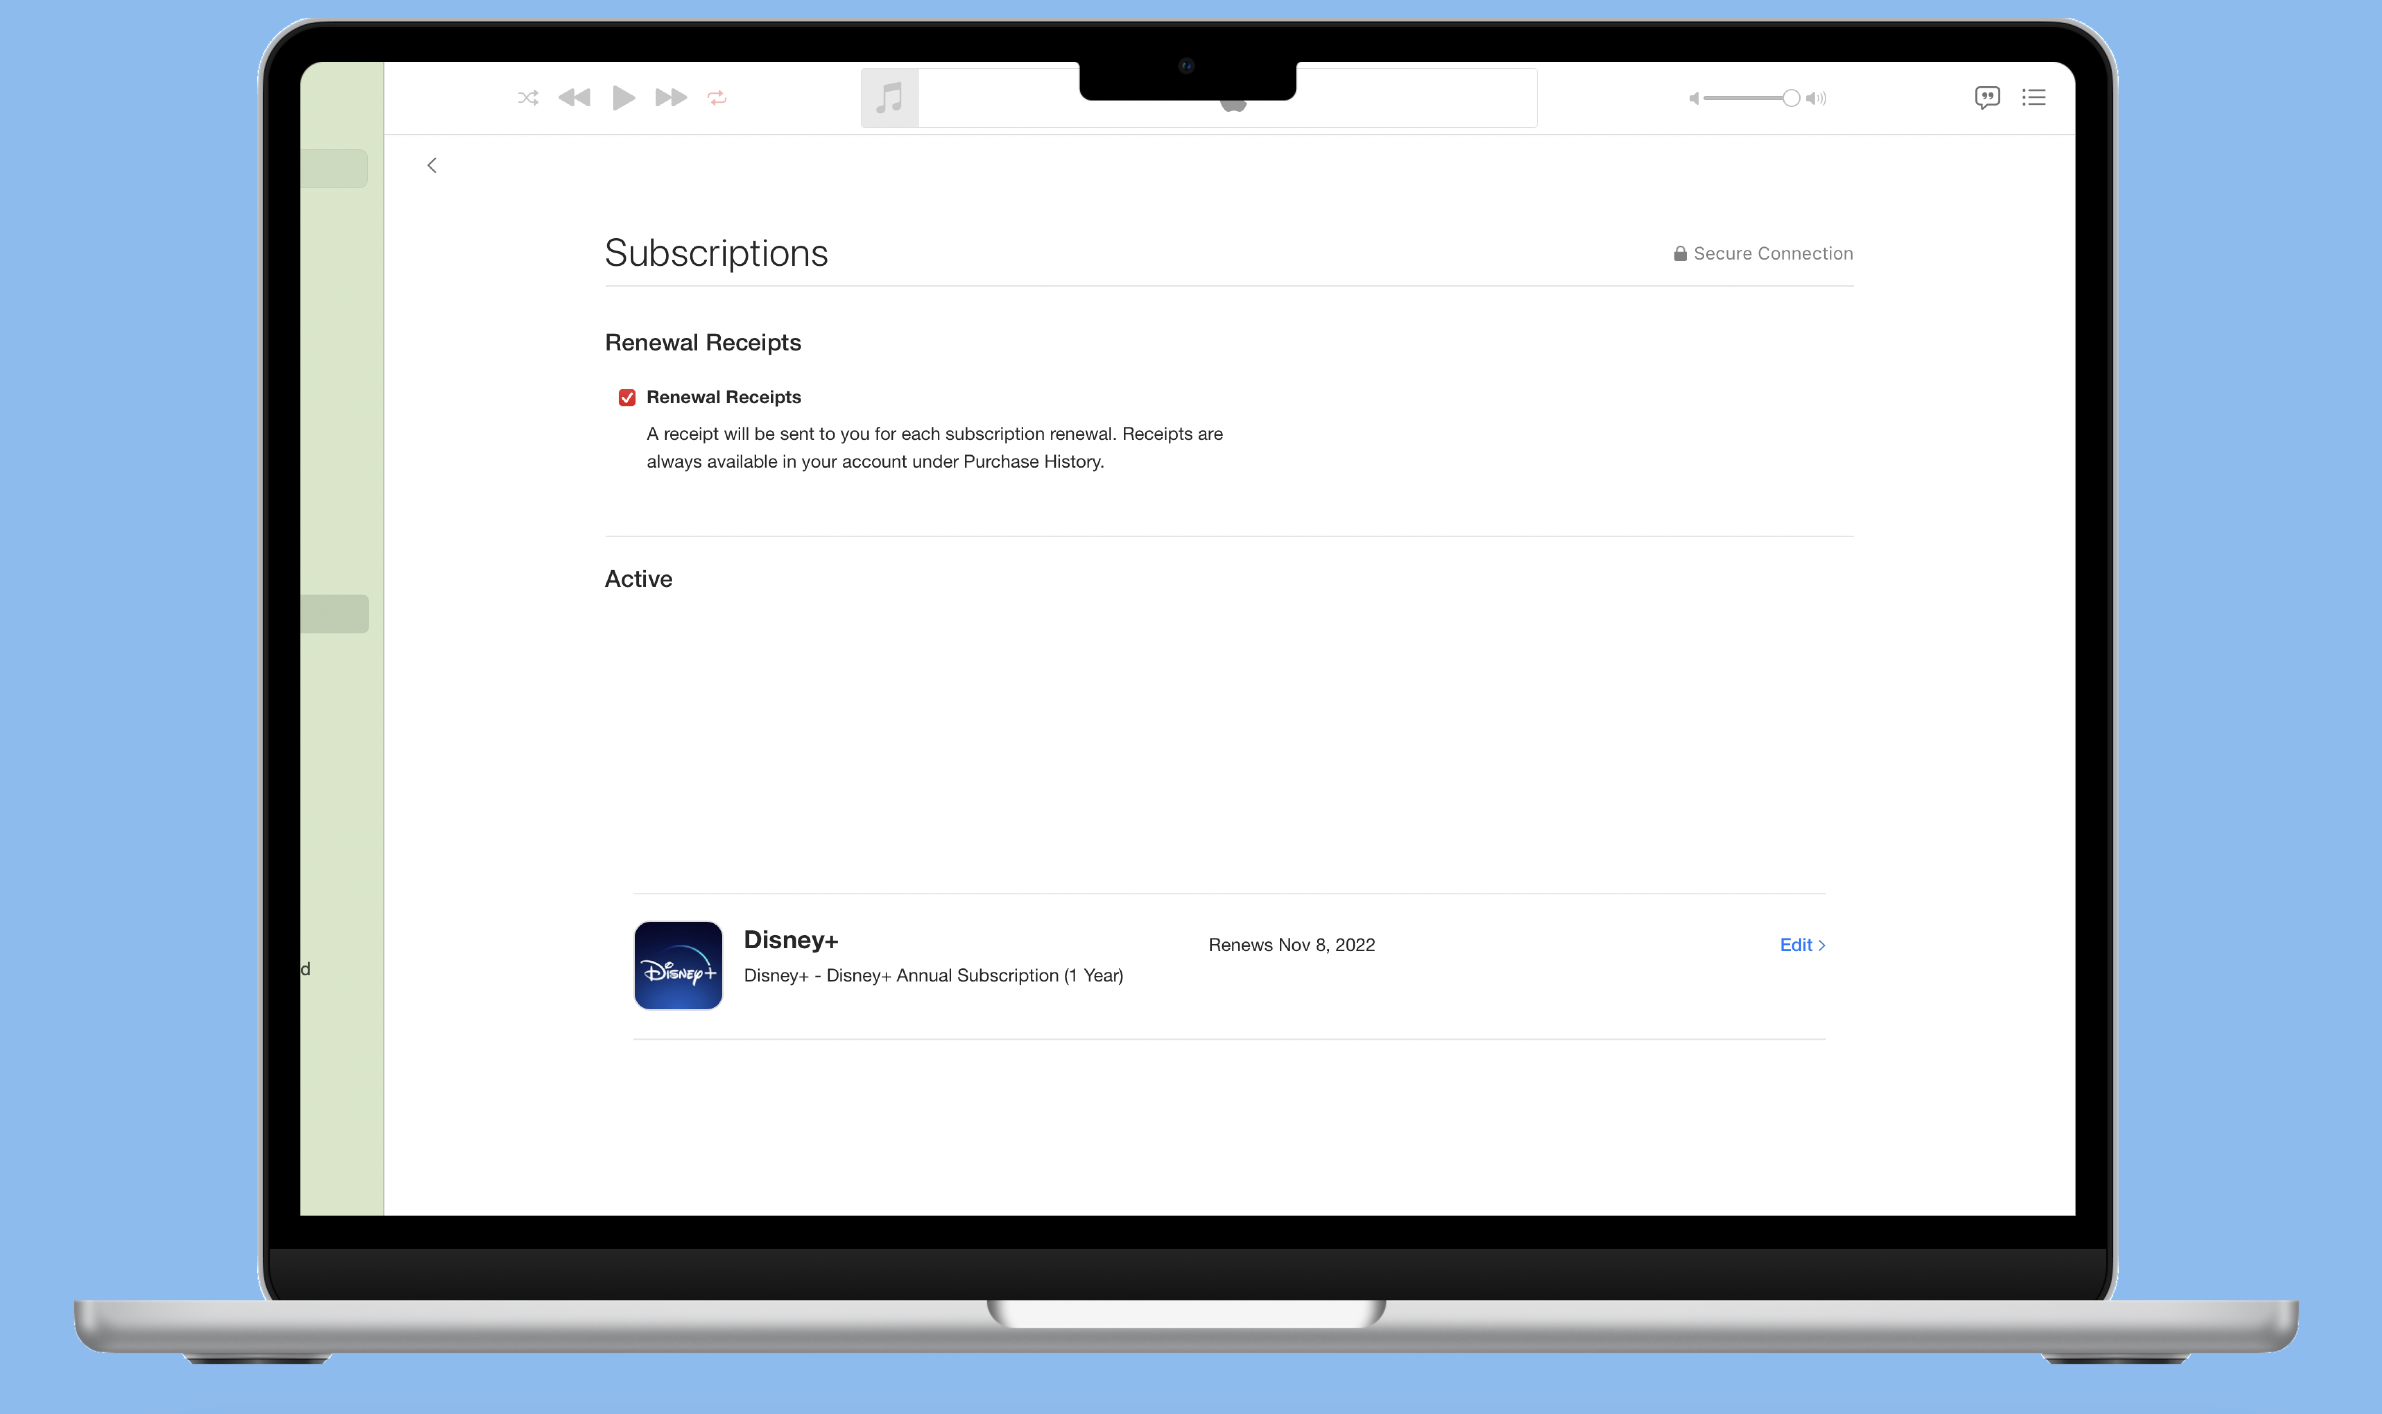
Task: Click the low-volume speaker icon
Action: point(1694,98)
